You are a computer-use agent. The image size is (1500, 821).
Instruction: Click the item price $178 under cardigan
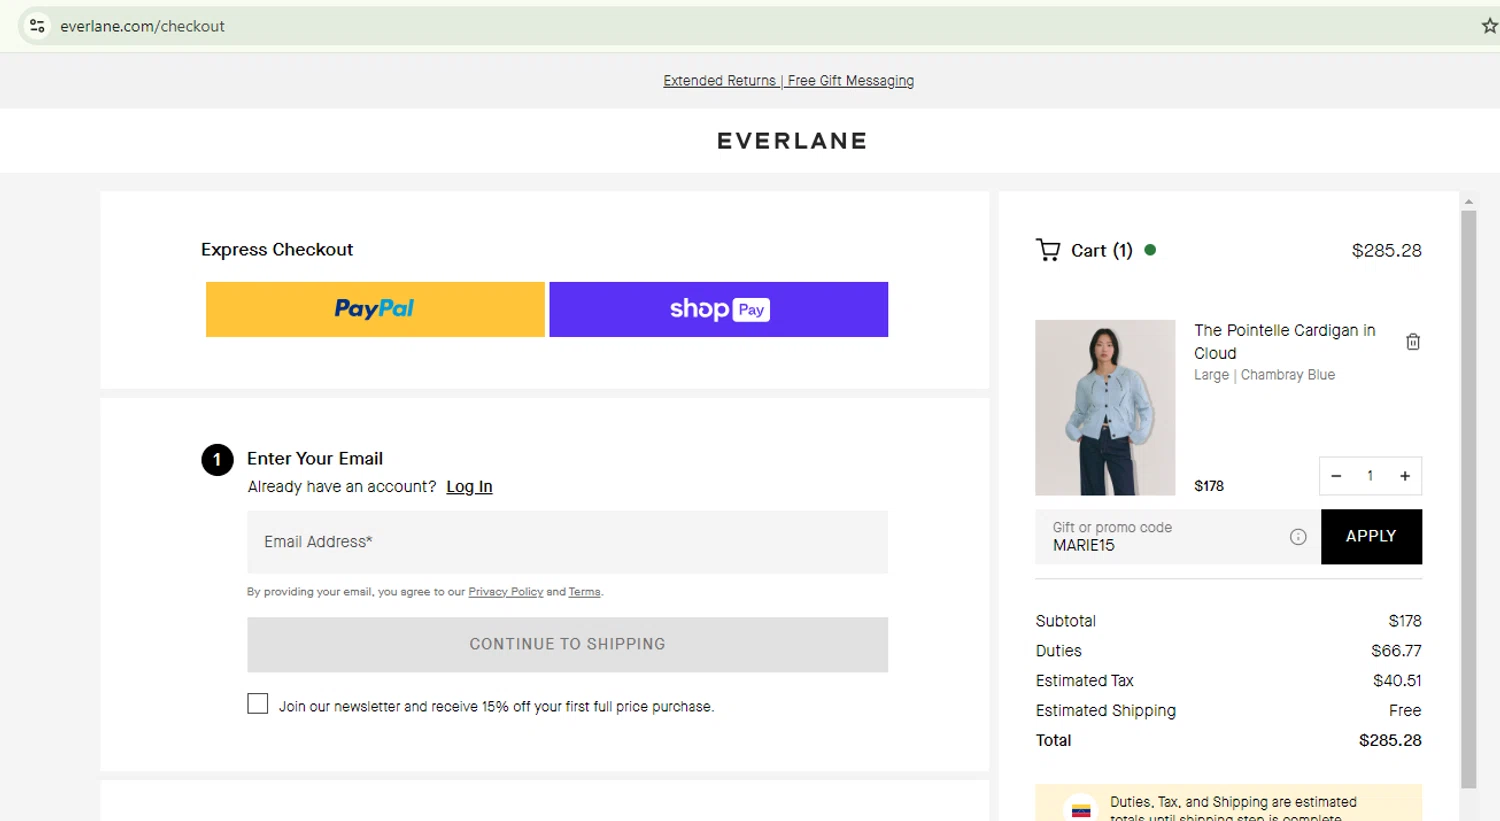point(1209,486)
